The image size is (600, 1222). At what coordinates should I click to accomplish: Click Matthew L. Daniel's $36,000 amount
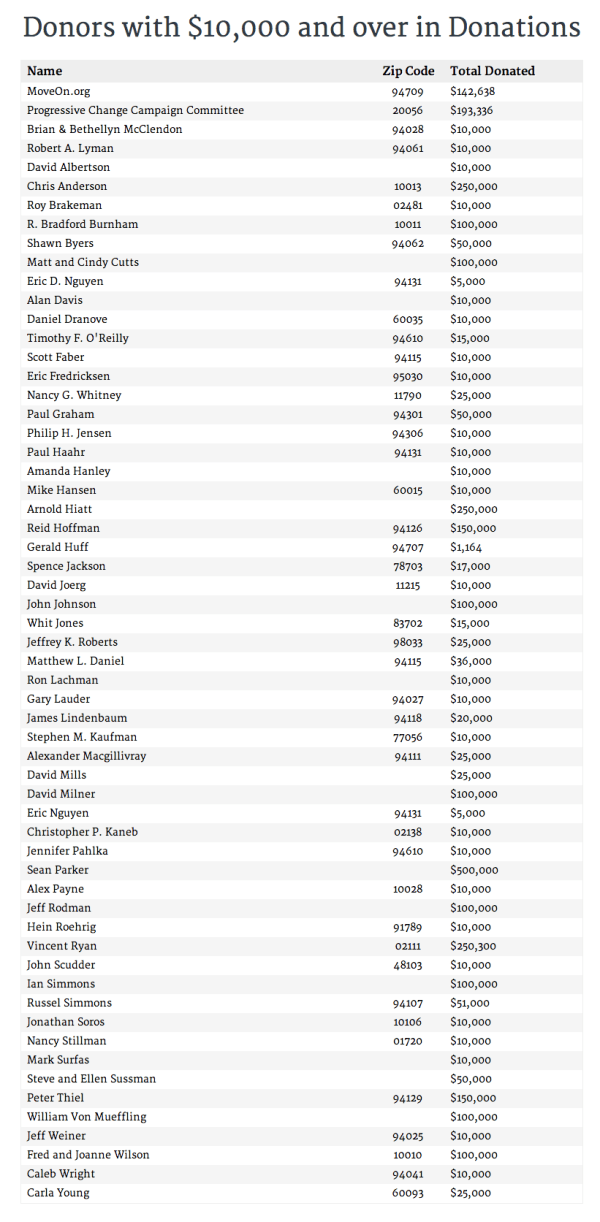471,661
